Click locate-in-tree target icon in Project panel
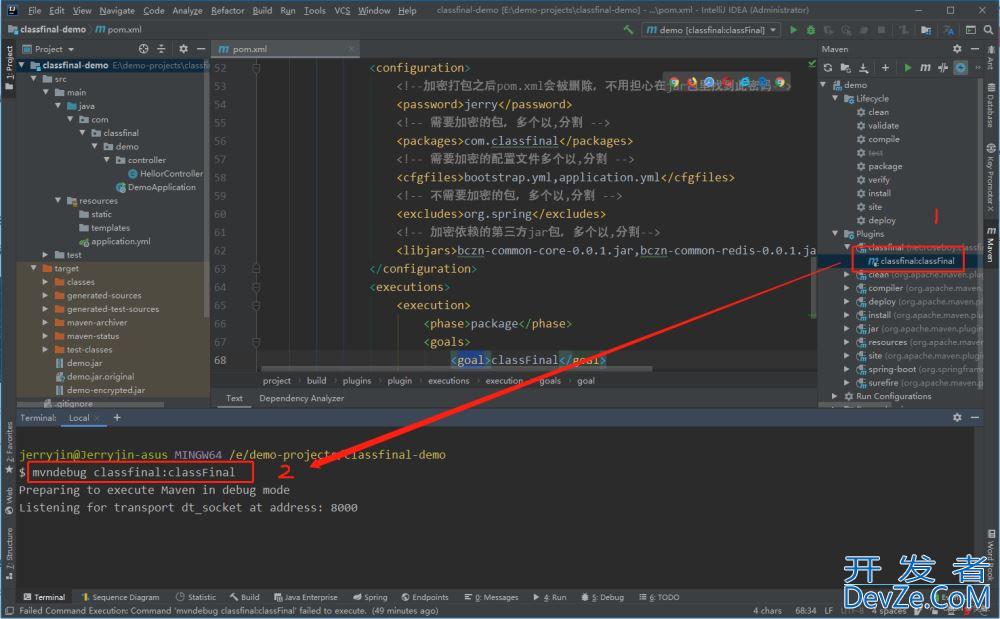This screenshot has width=1000, height=619. 143,49
